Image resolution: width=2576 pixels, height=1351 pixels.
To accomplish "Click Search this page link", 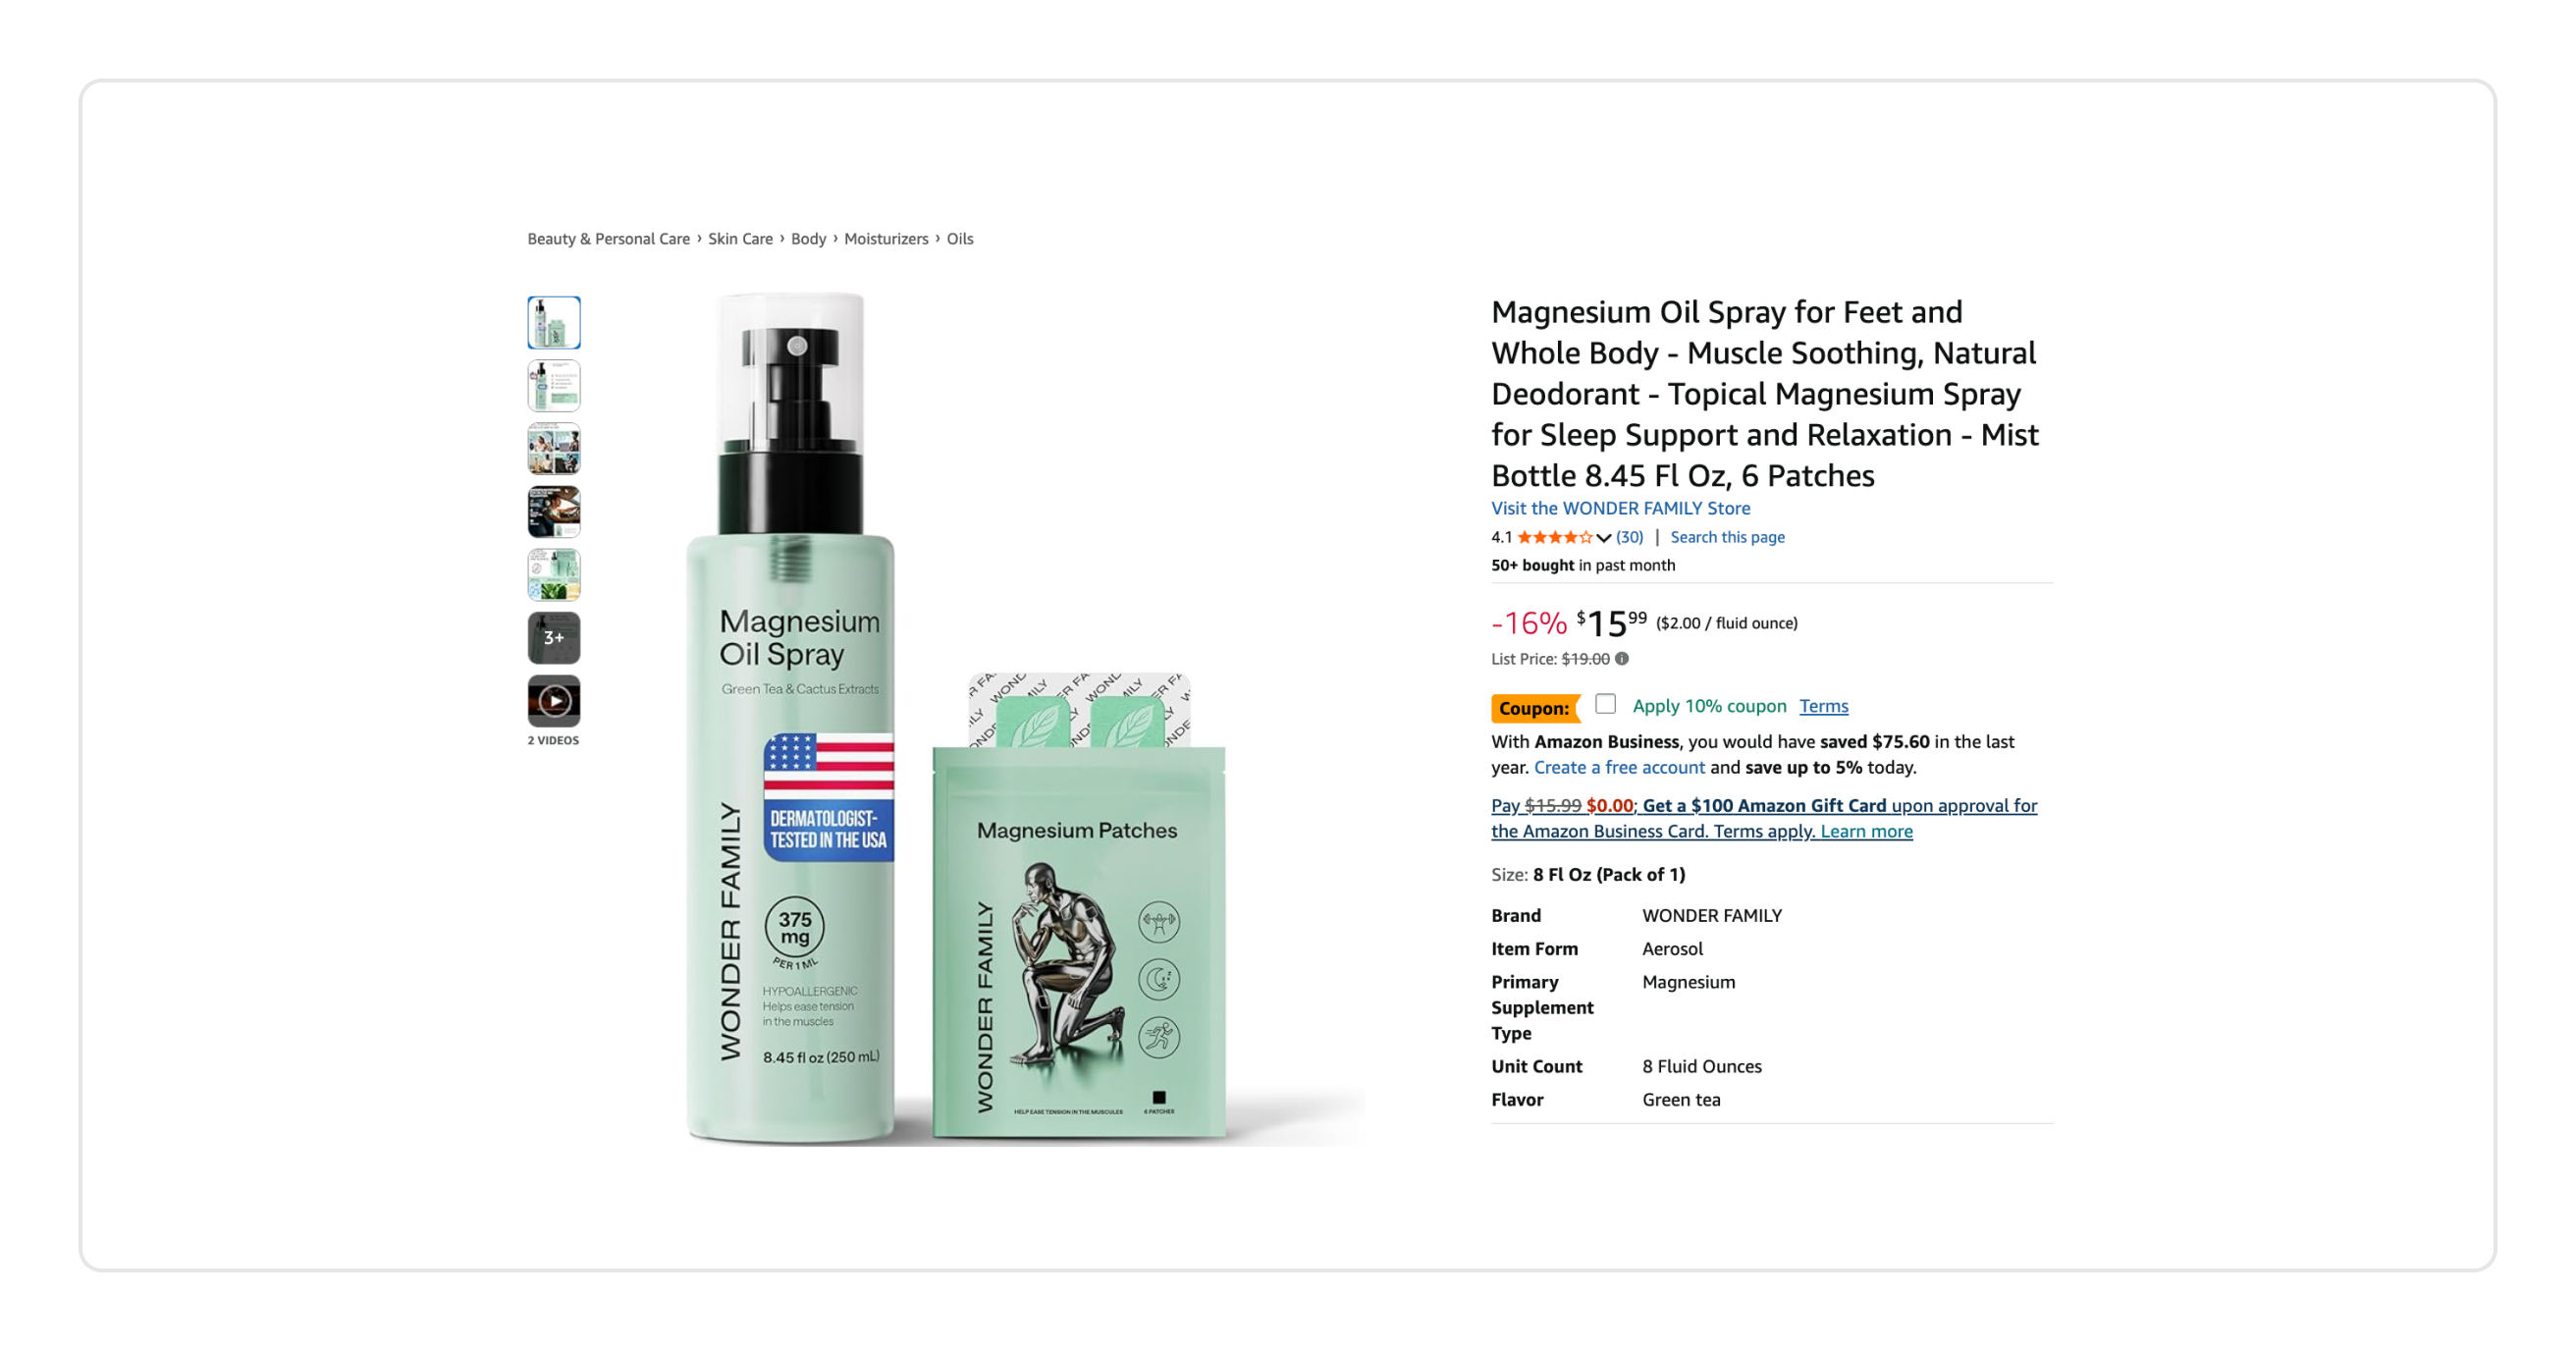I will pyautogui.click(x=1727, y=538).
